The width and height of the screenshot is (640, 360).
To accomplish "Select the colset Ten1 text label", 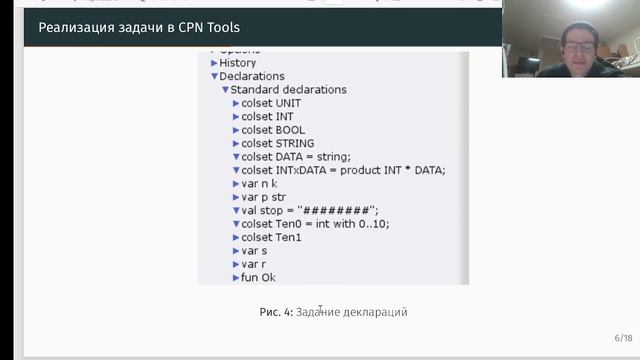I will coord(271,238).
